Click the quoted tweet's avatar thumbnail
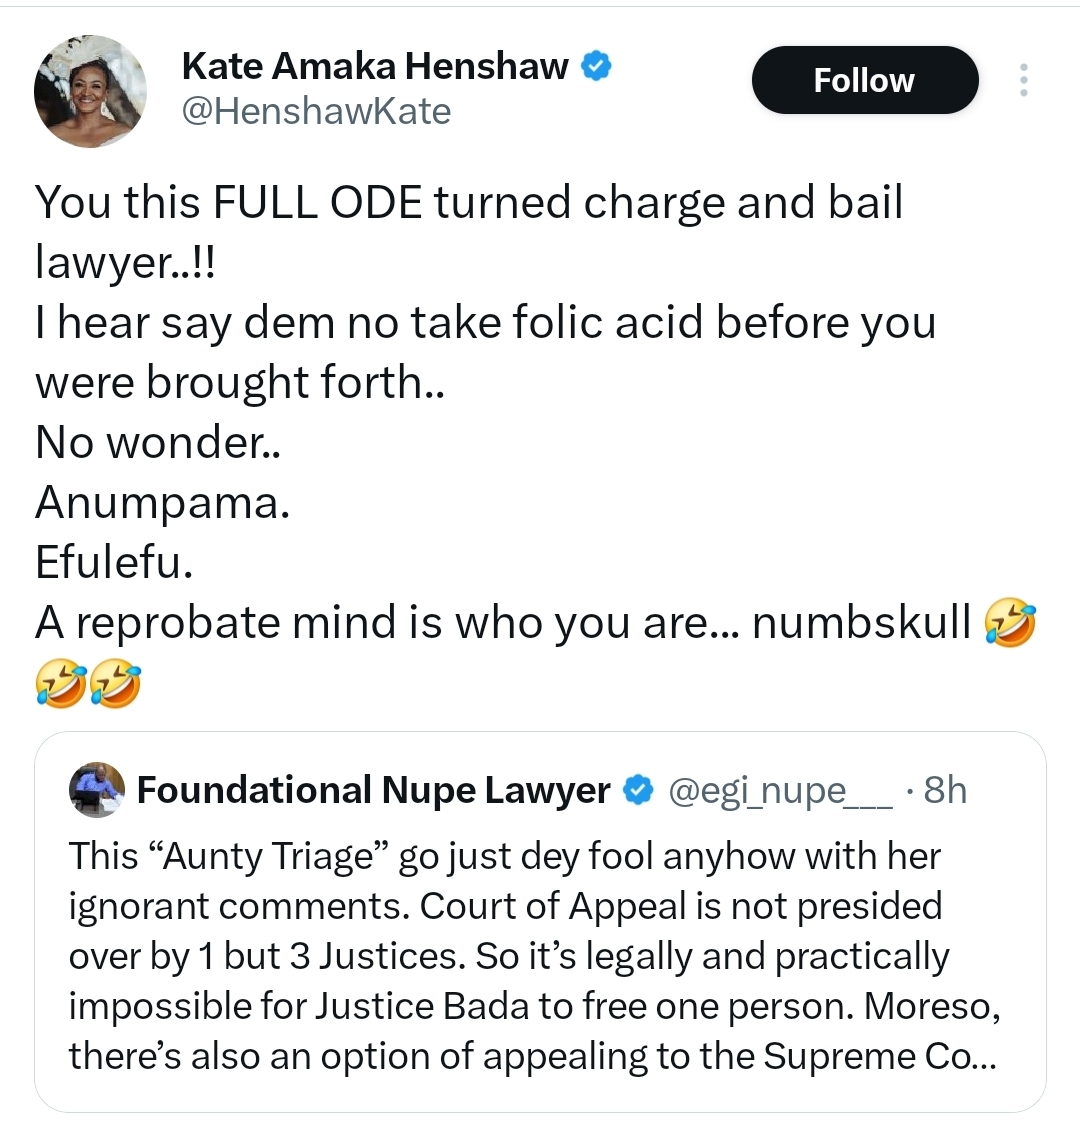The height and width of the screenshot is (1122, 1080). coord(95,790)
